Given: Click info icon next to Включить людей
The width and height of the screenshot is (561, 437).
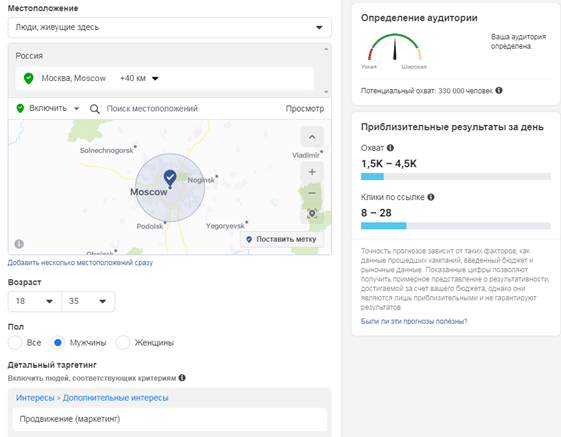Looking at the screenshot, I should (182, 378).
